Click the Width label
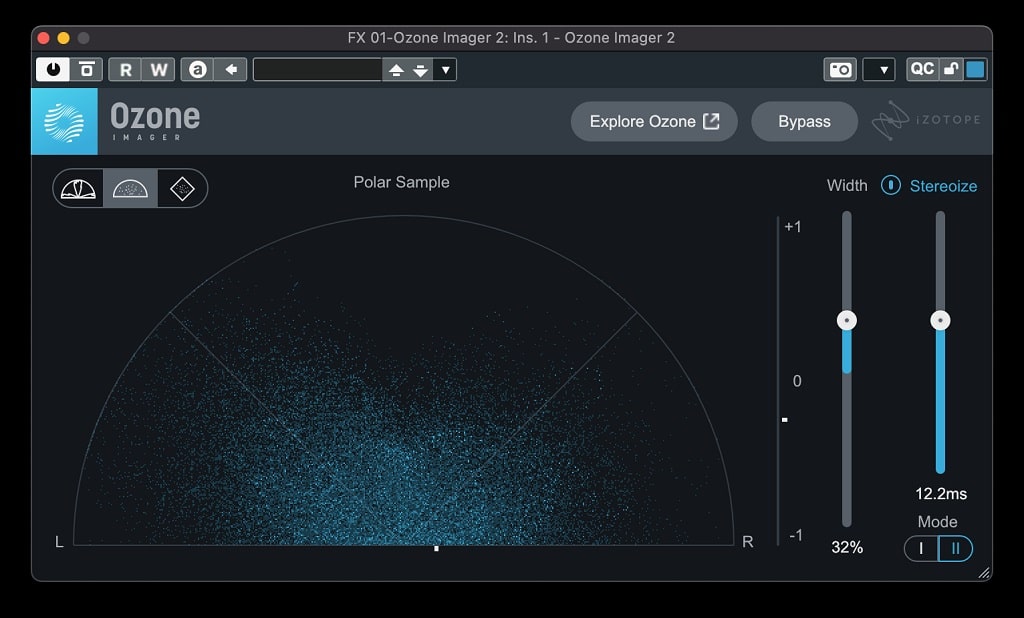This screenshot has width=1024, height=618. (x=847, y=186)
